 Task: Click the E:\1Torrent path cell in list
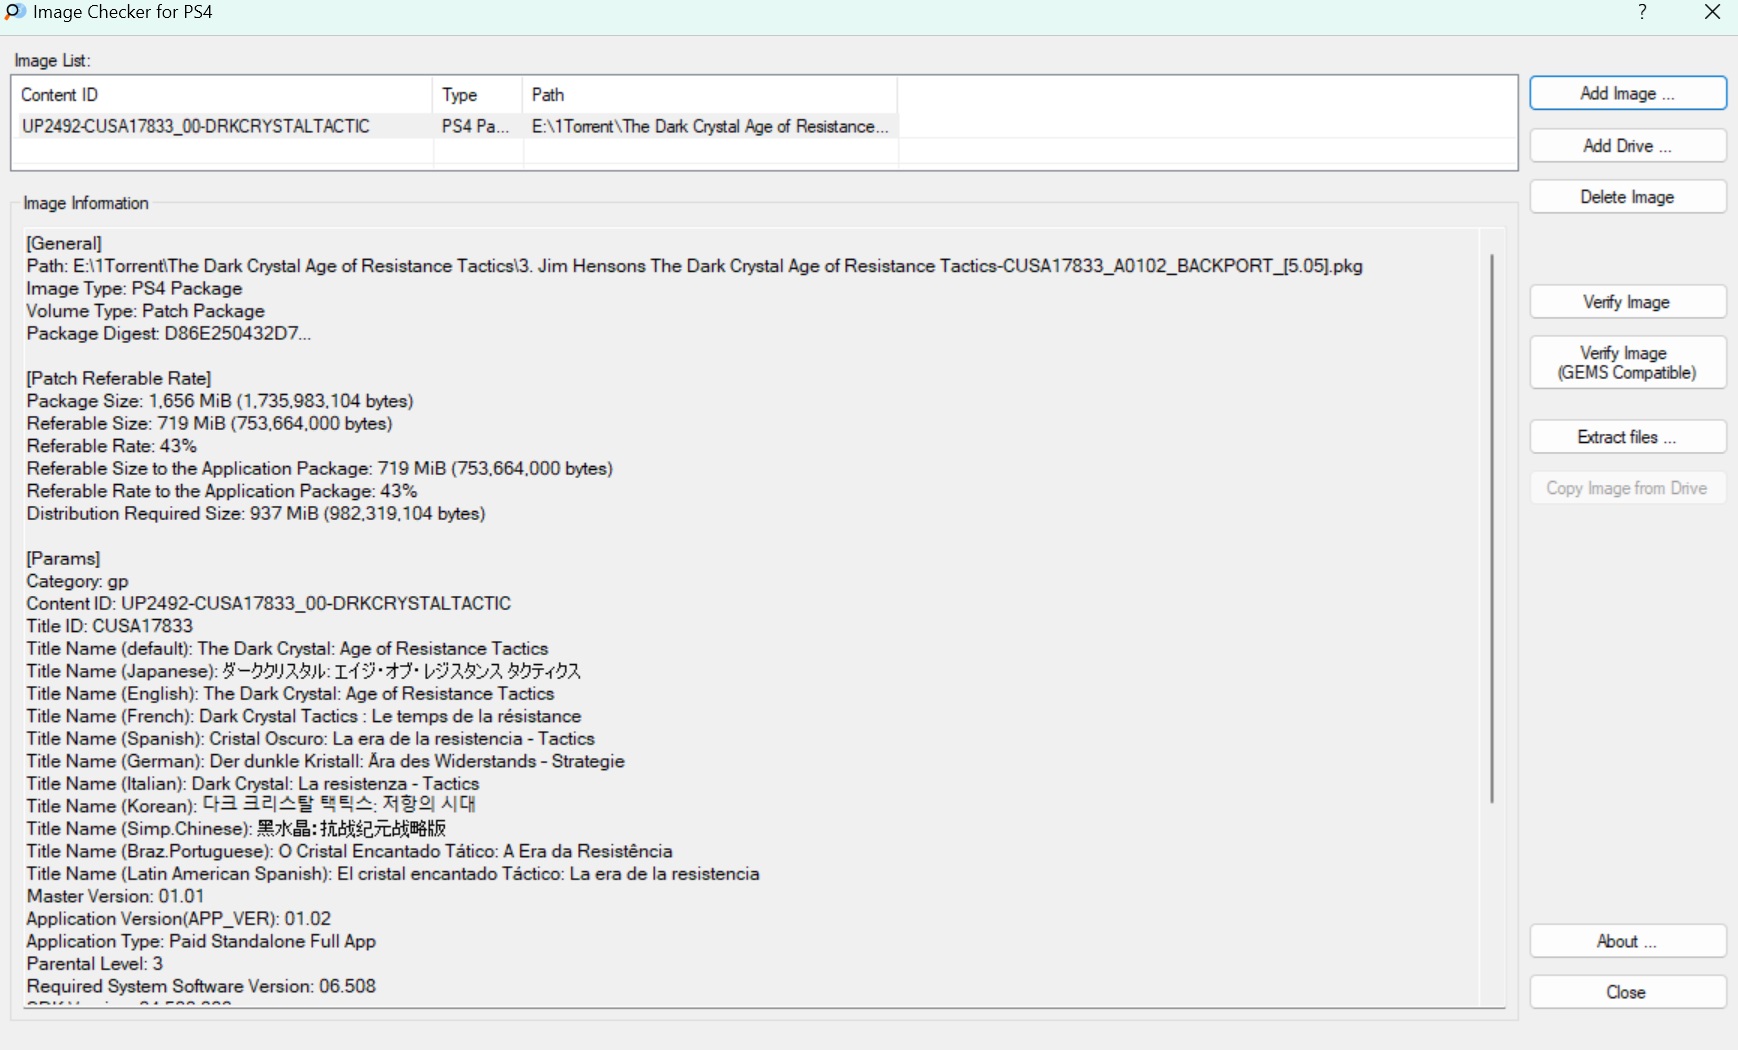click(709, 126)
